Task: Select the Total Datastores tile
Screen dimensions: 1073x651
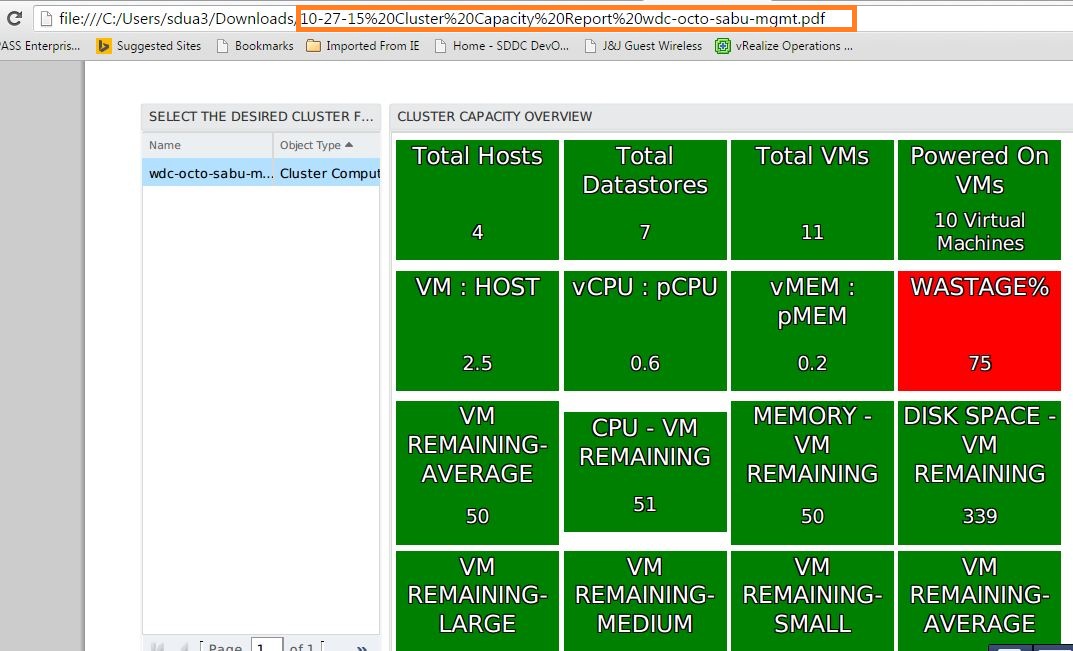Action: [645, 200]
